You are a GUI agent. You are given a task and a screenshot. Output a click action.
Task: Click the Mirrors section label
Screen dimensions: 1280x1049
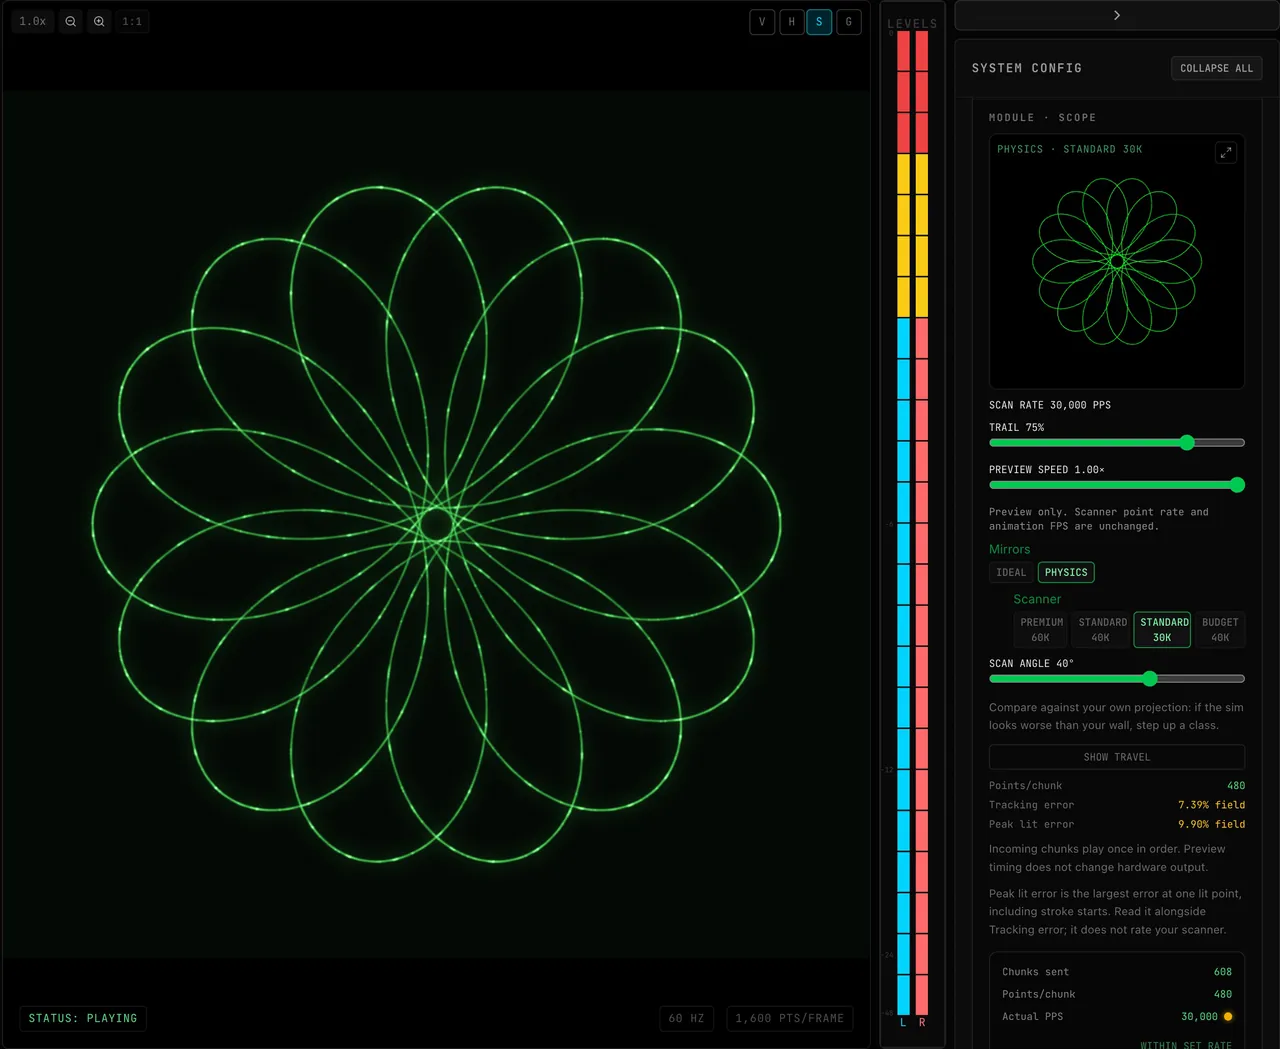point(1009,549)
